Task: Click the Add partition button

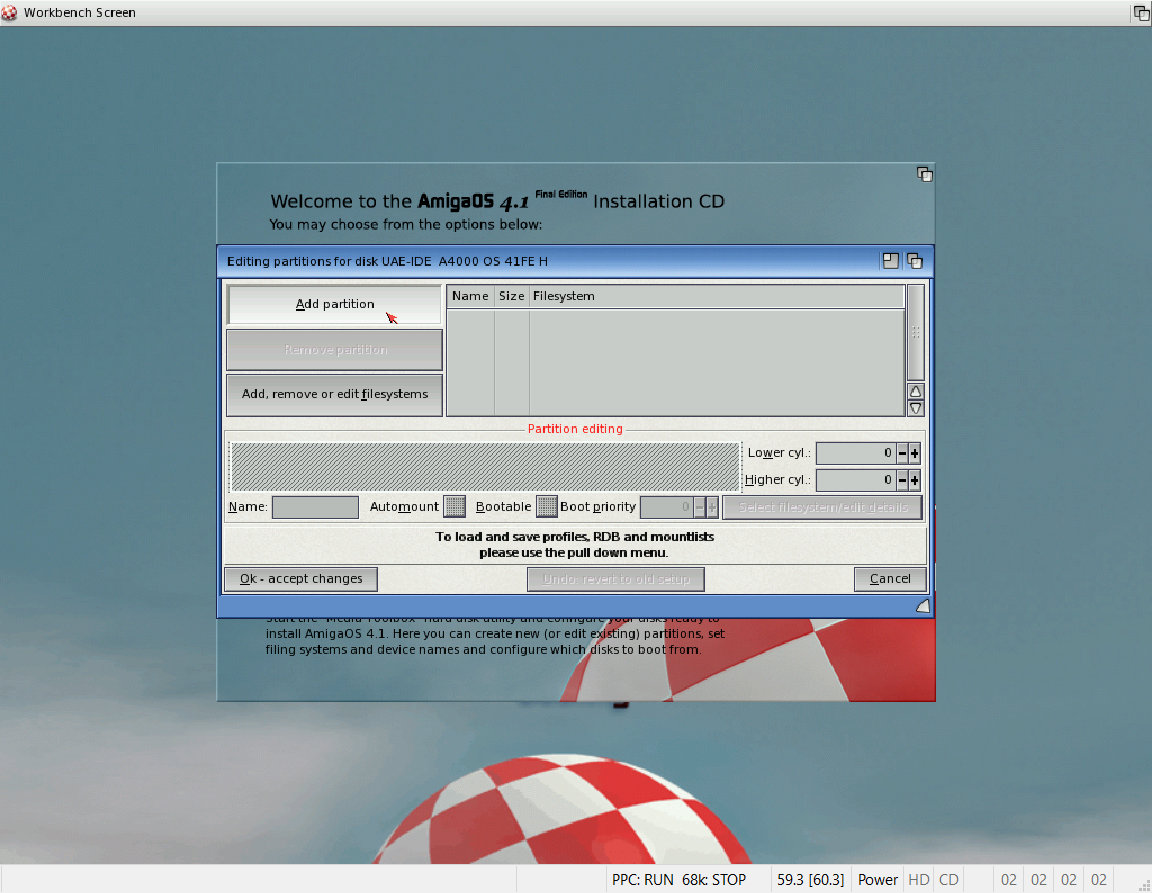Action: (334, 304)
